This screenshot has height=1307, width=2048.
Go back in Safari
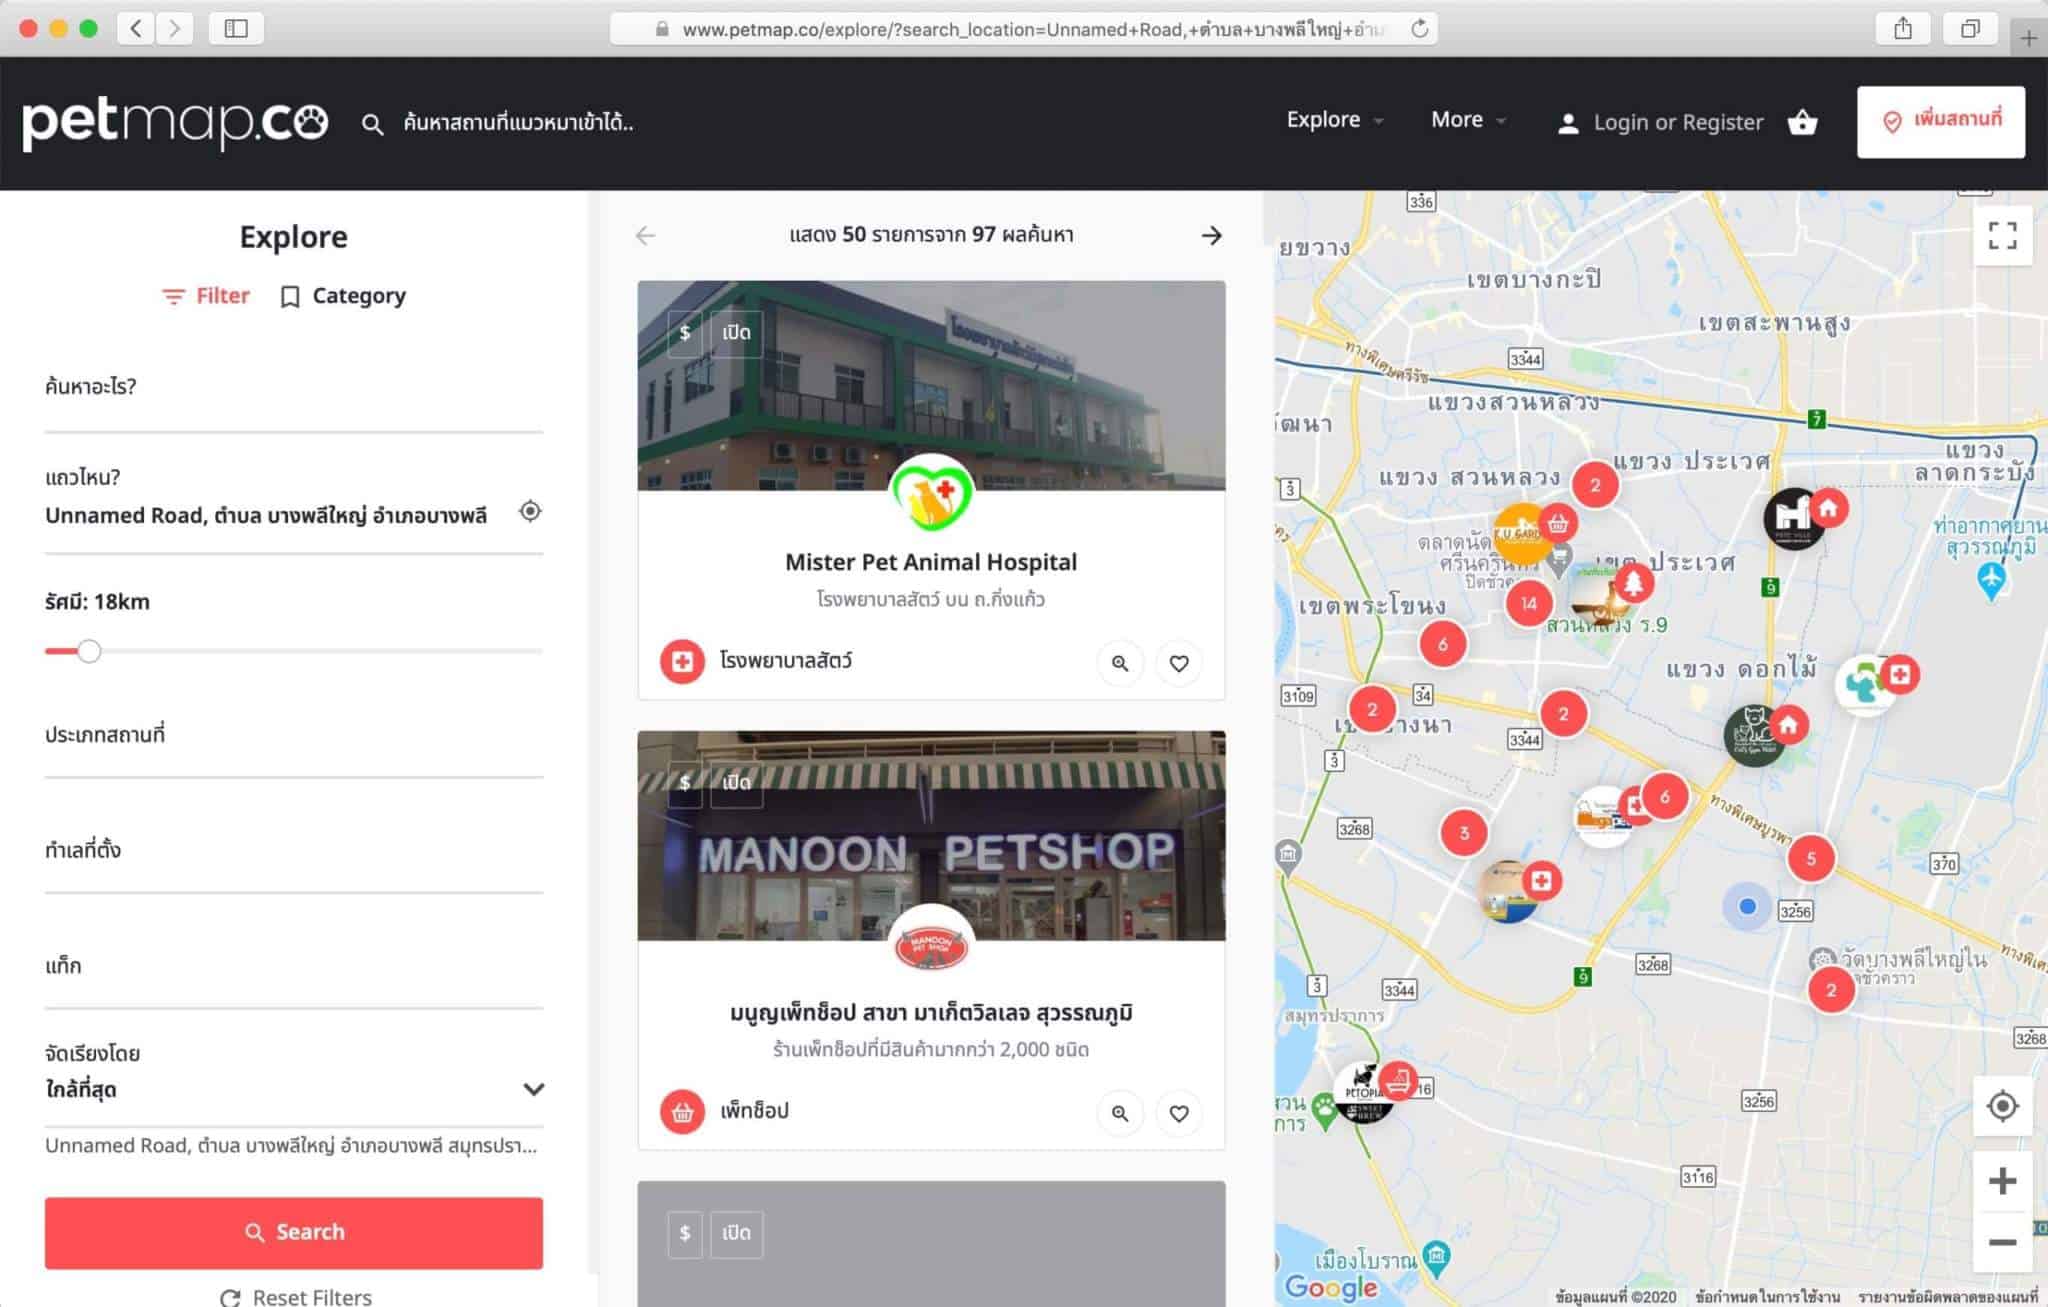pyautogui.click(x=136, y=28)
